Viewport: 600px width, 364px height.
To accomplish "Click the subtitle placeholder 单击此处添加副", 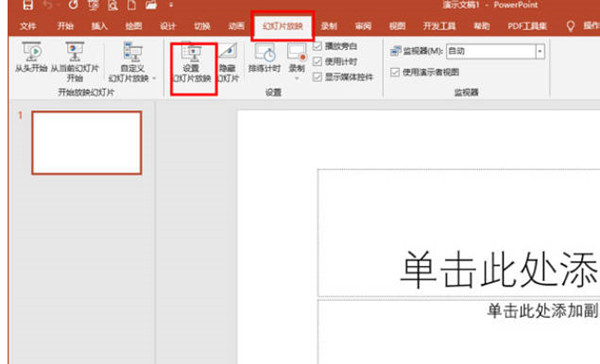I will click(542, 310).
